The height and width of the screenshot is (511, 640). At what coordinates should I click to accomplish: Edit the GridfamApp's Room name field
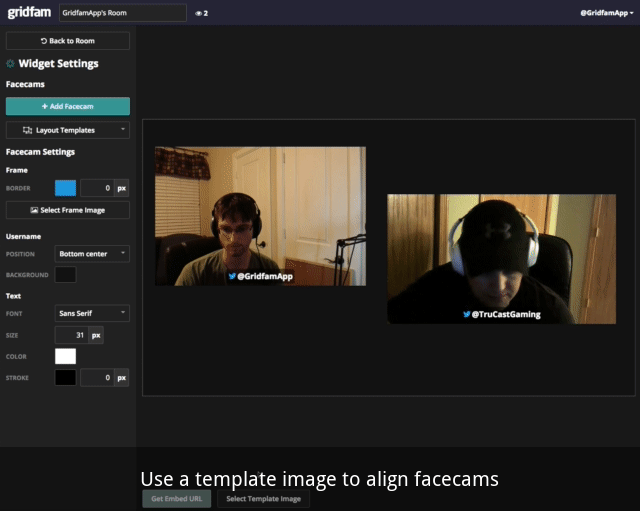[x=123, y=13]
